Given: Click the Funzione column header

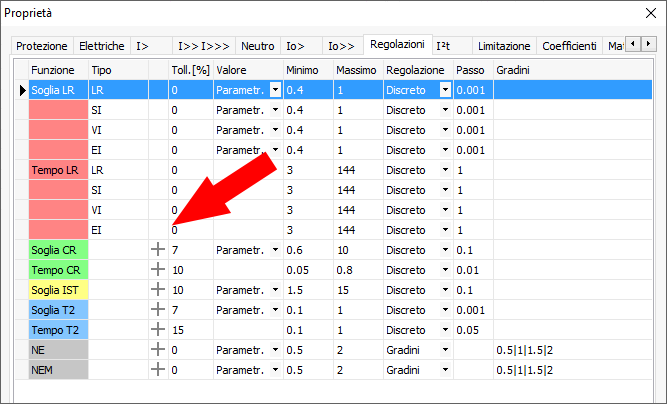Looking at the screenshot, I should (x=52, y=70).
